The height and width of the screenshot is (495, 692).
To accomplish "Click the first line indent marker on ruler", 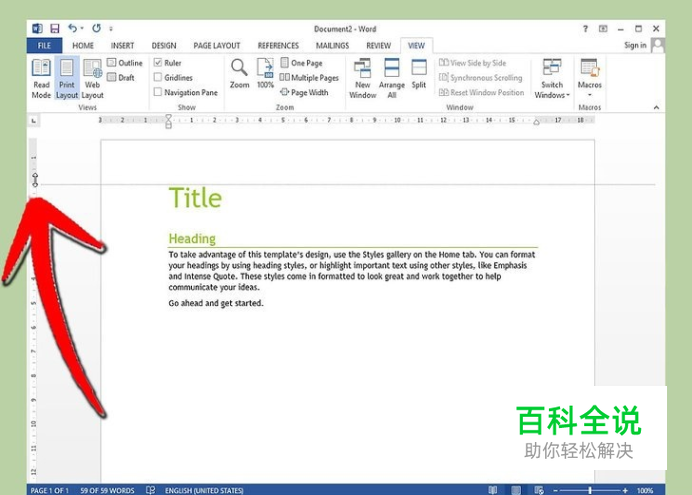I will (169, 117).
